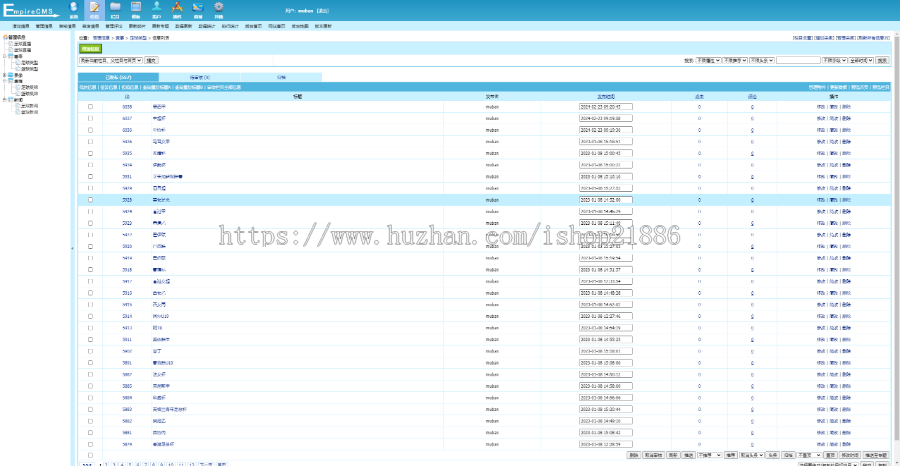The image size is (900, 466).
Task: Open 管理信息 in the secondary menu bar
Action: pos(44,26)
